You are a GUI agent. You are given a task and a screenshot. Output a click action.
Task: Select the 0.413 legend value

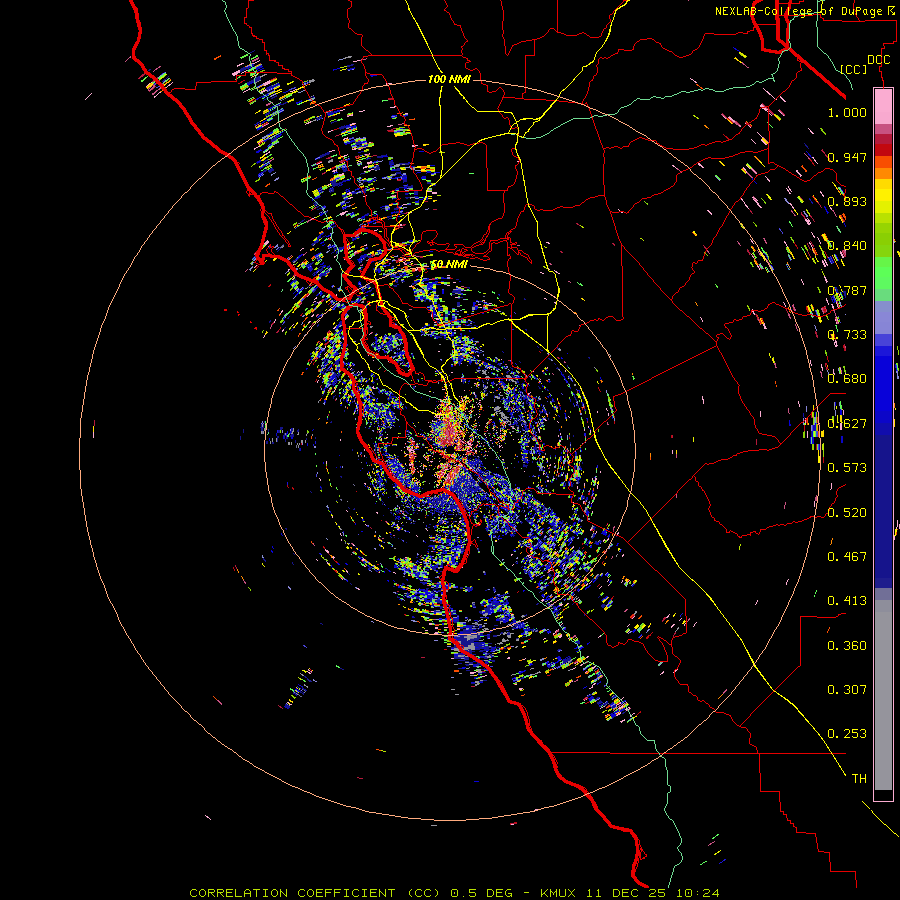(847, 601)
